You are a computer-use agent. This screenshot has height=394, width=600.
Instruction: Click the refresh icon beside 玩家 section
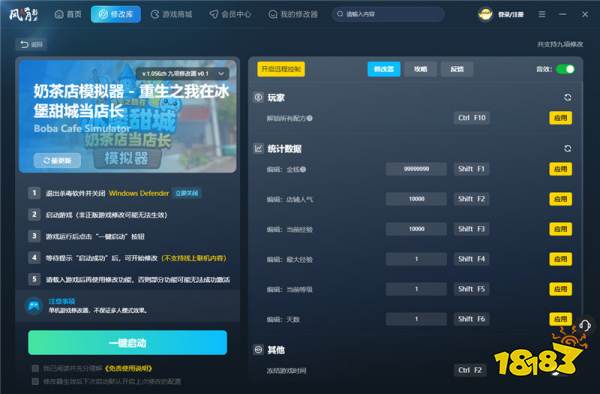click(x=567, y=98)
